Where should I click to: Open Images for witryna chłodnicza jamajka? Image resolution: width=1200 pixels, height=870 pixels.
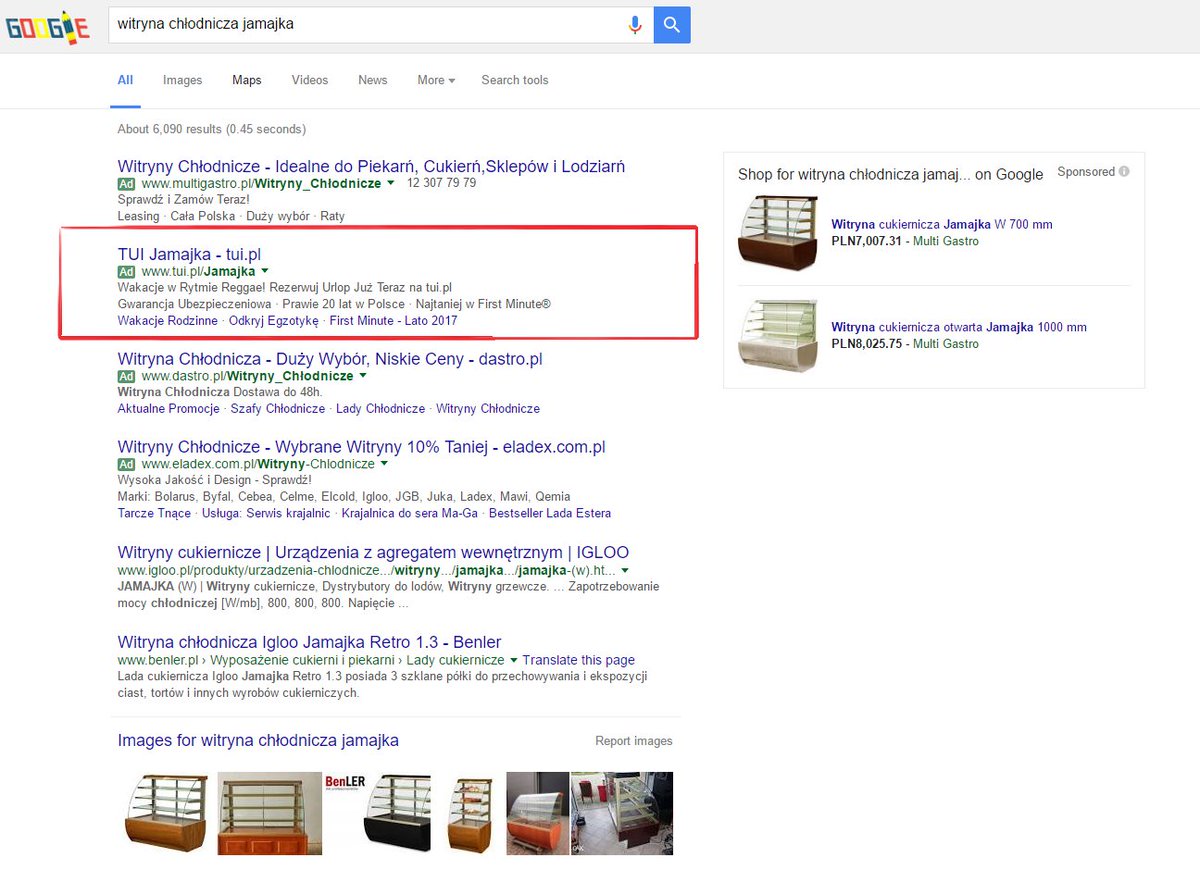[x=258, y=741]
